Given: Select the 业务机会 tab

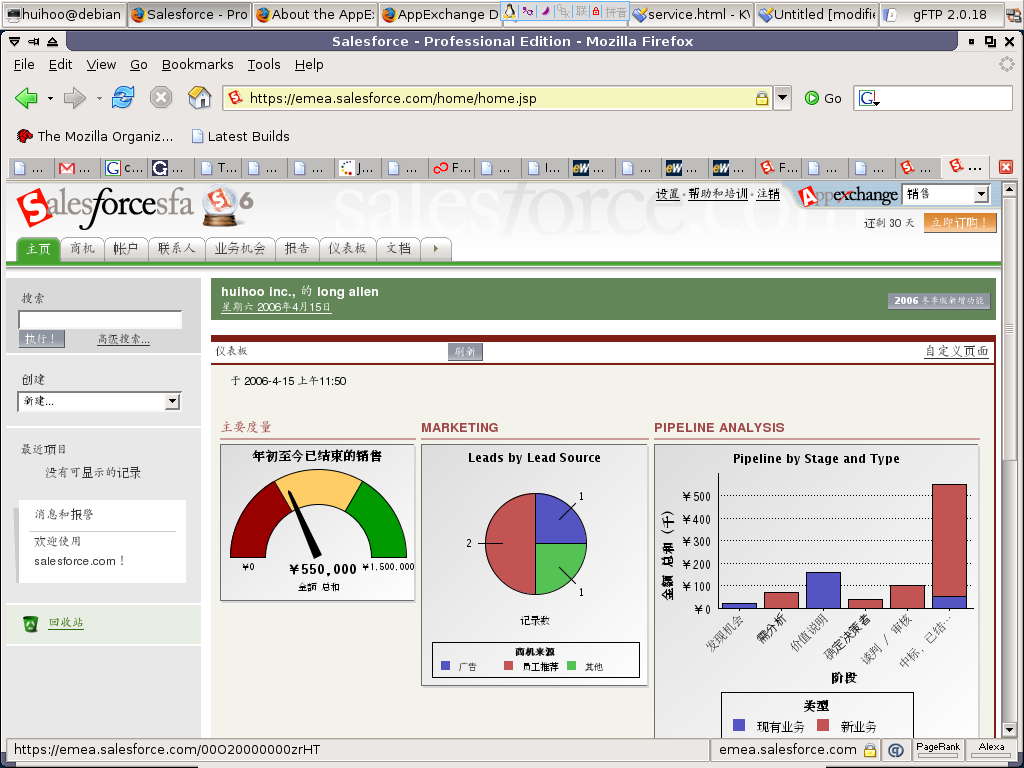Looking at the screenshot, I should [x=240, y=249].
